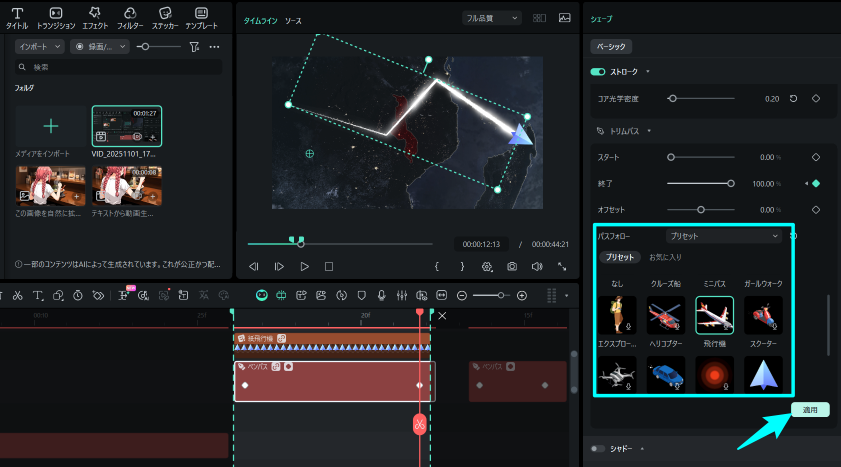Open the フル品質 preview quality dropdown
The height and width of the screenshot is (467, 841).
[x=492, y=18]
